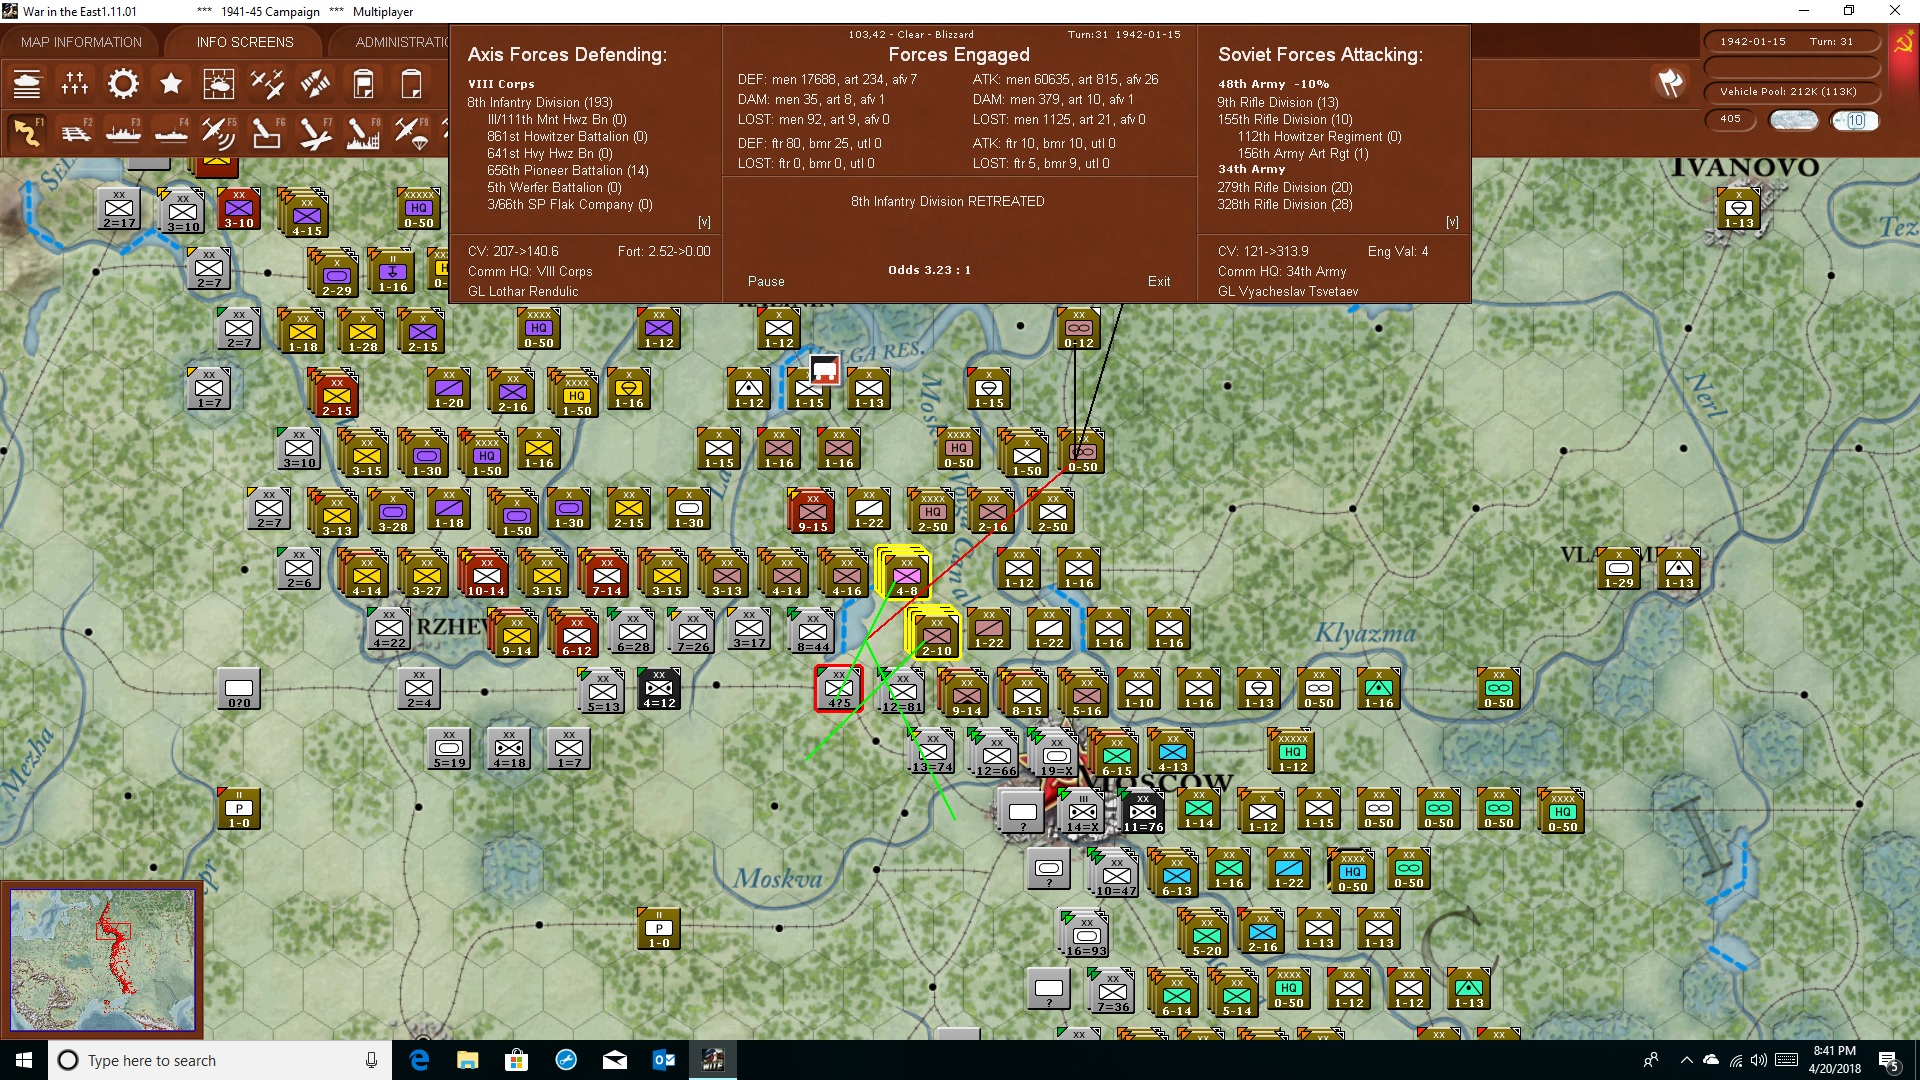The height and width of the screenshot is (1080, 1920).
Task: Select the 9-15 unit counter
Action: point(811,510)
